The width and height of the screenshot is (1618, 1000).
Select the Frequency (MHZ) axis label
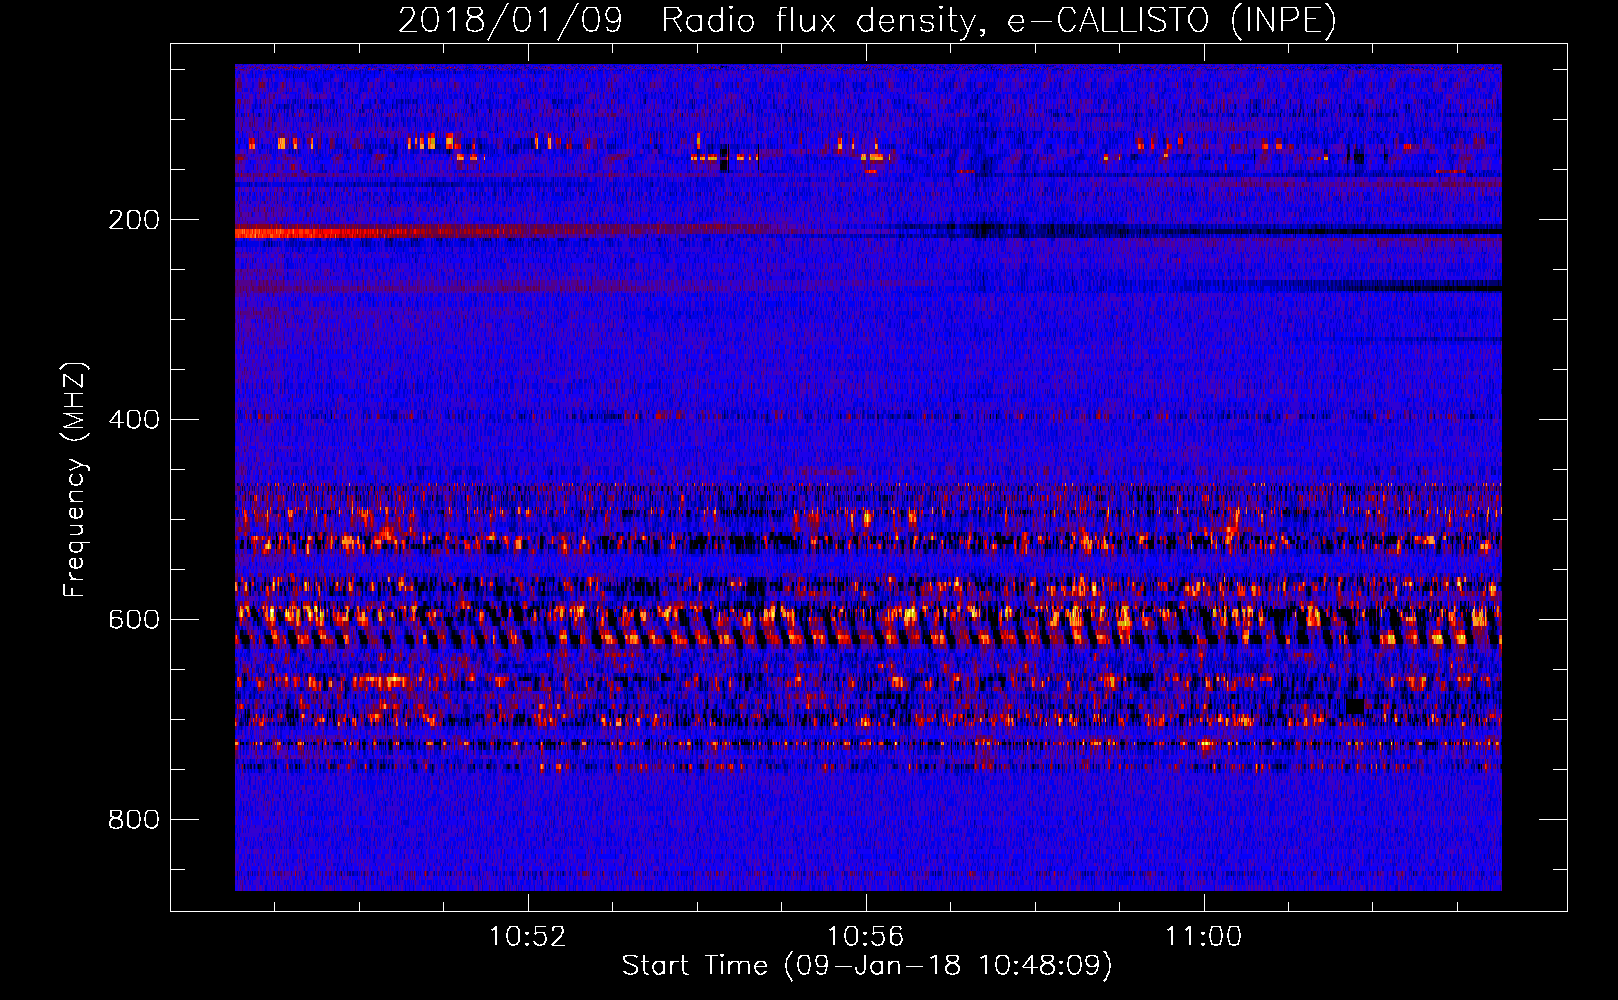[74, 480]
